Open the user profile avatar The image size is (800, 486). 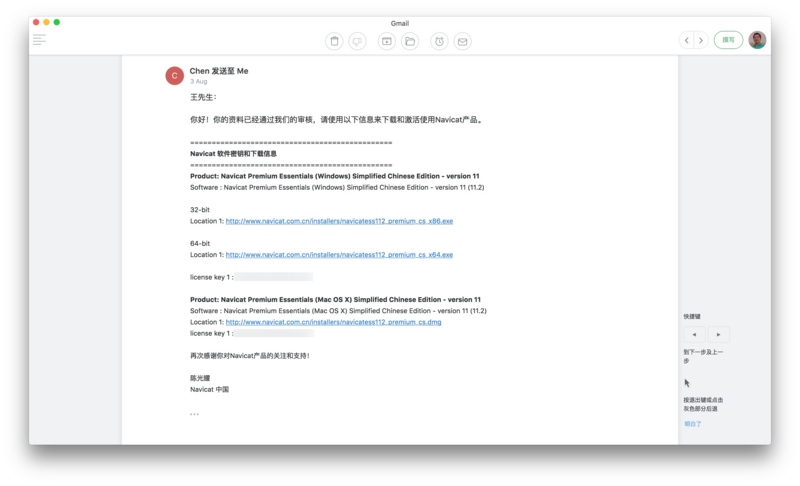pyautogui.click(x=757, y=40)
